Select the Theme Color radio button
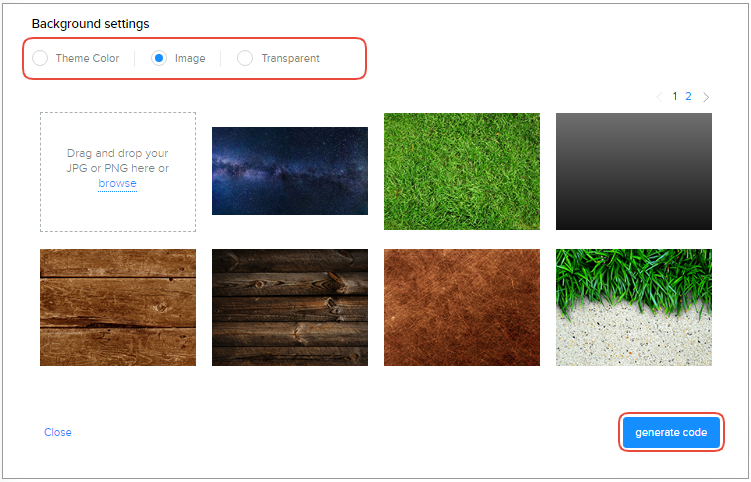The height and width of the screenshot is (482, 751). click(x=40, y=58)
